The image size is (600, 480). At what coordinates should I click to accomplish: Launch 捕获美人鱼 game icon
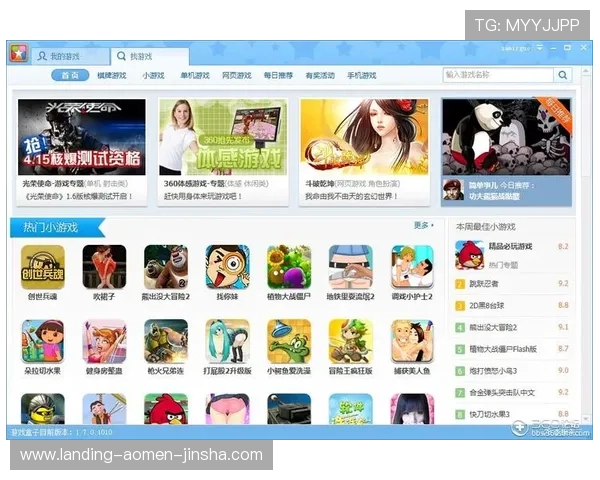pyautogui.click(x=412, y=341)
